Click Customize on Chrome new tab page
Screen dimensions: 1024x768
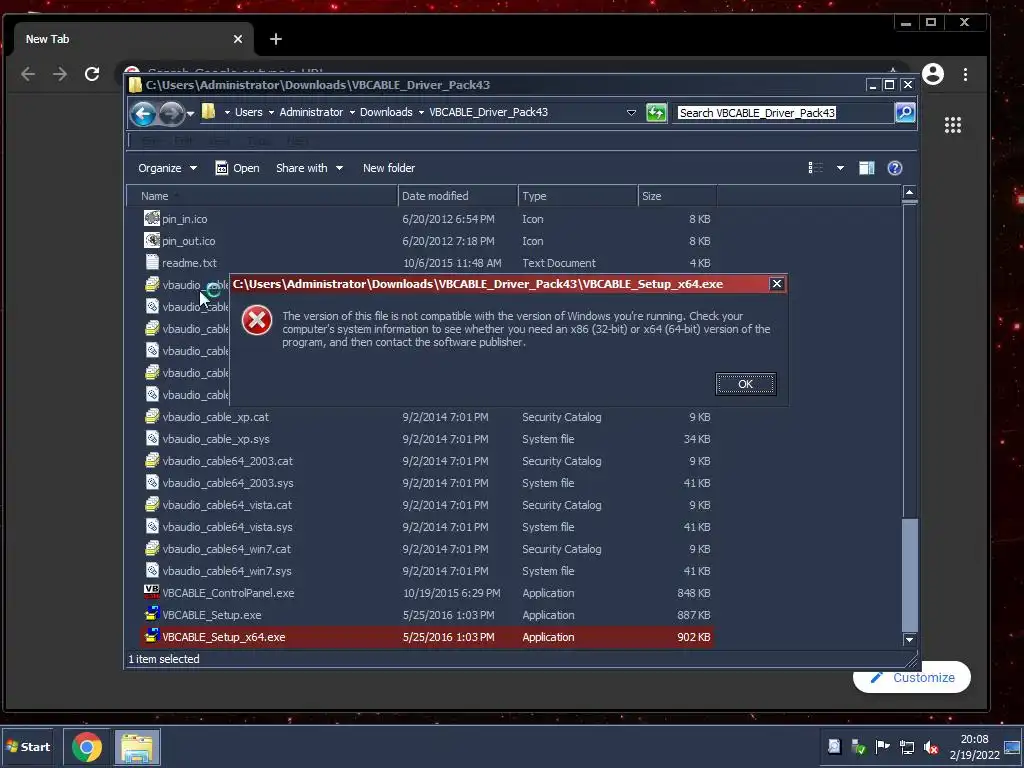912,678
